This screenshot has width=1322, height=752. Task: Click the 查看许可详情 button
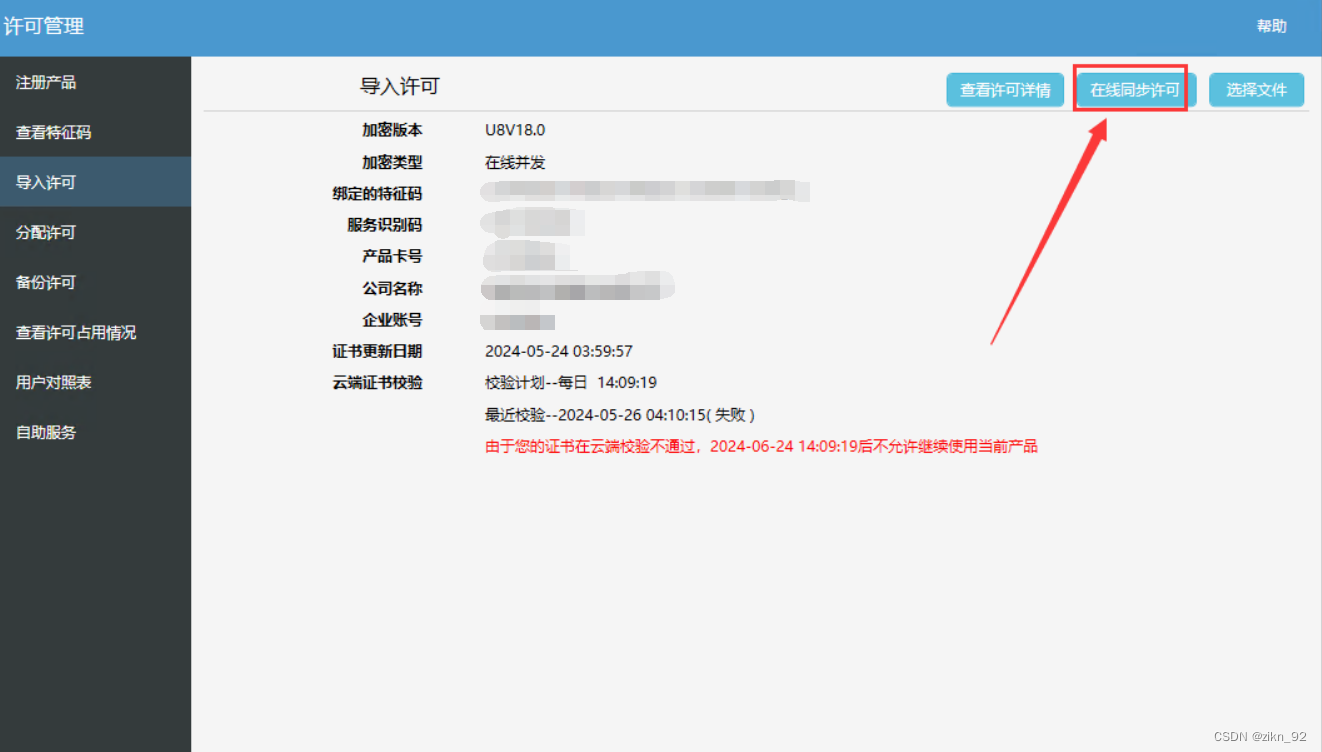[x=1005, y=89]
